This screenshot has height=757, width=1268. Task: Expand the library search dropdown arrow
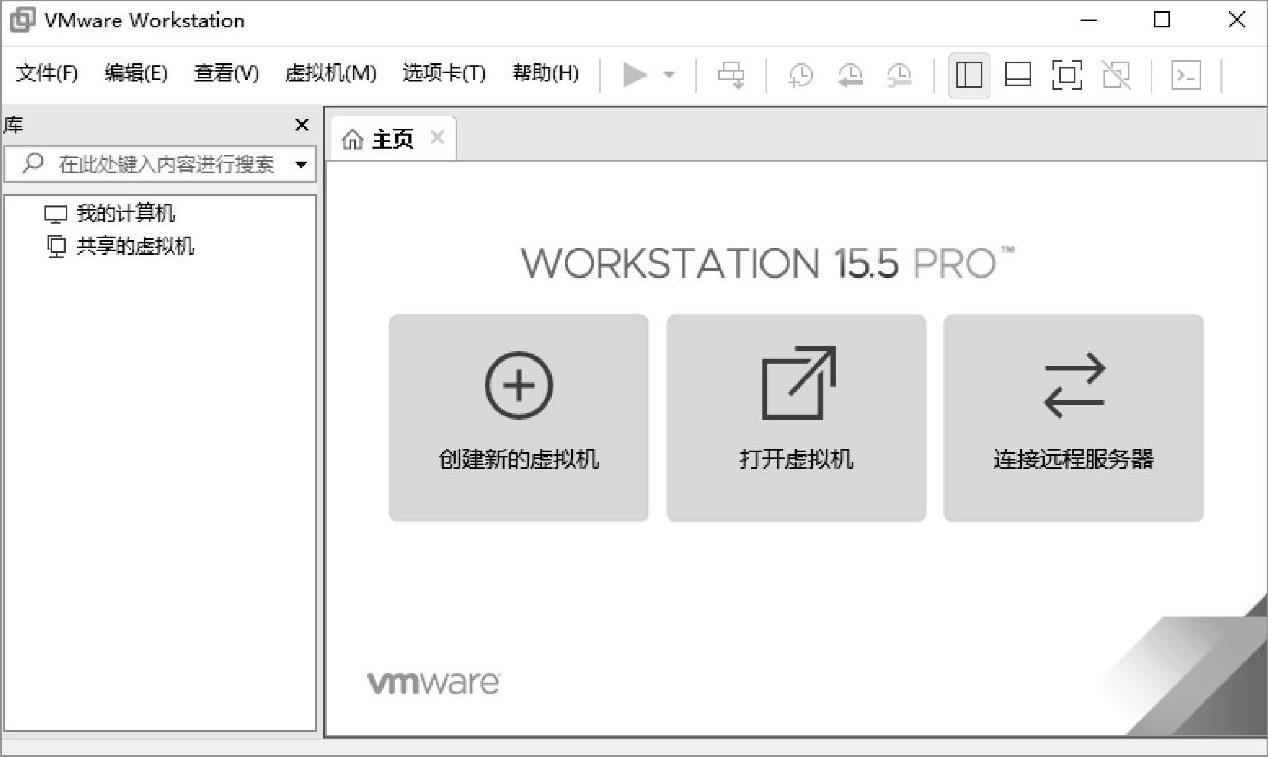point(301,165)
